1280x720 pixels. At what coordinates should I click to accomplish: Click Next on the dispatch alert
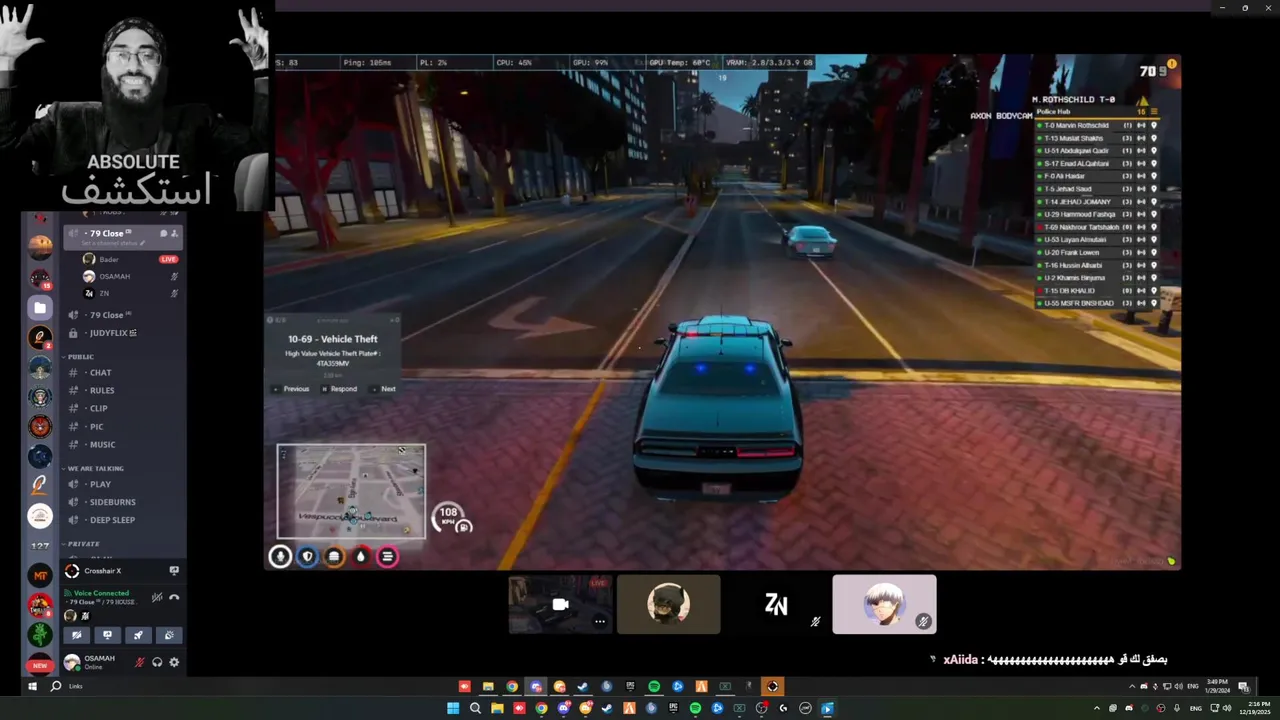[384, 389]
